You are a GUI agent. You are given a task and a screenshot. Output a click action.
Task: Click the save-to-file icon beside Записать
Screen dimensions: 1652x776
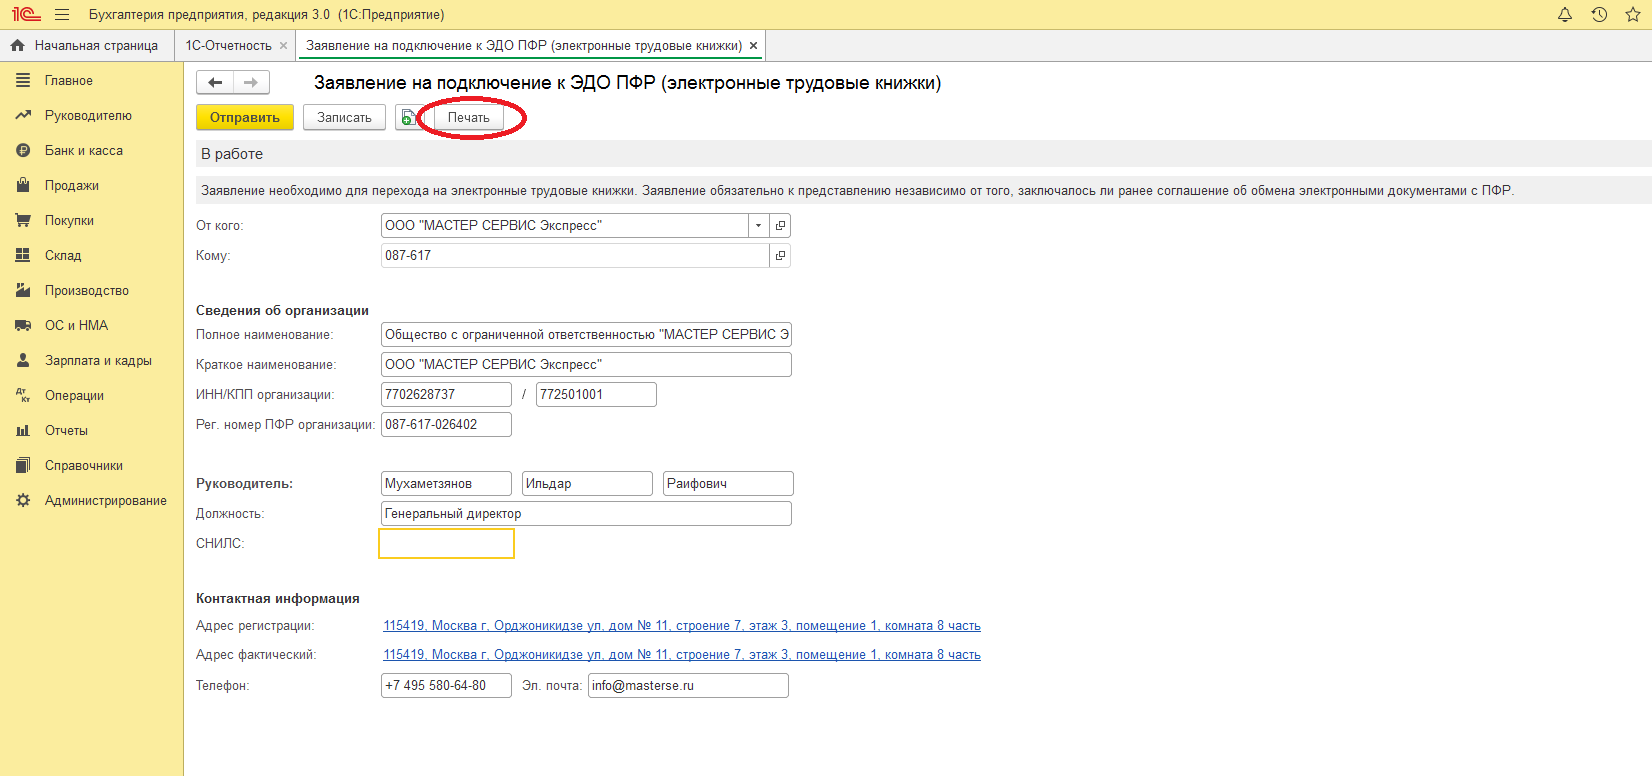pyautogui.click(x=408, y=118)
